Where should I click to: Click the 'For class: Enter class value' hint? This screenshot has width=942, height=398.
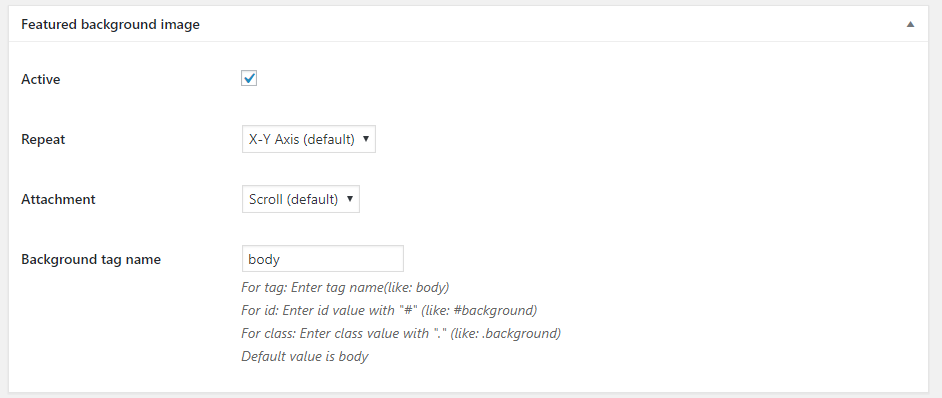(401, 333)
